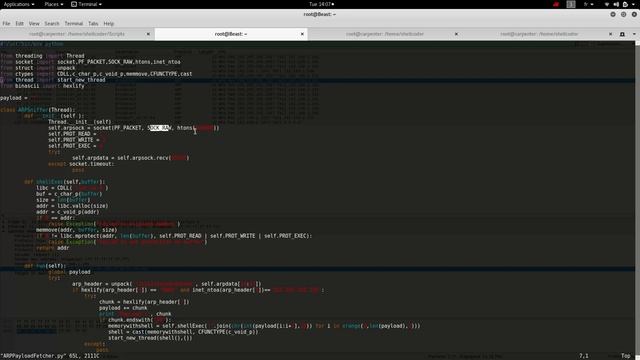This screenshot has height=360, width=640.
Task: Click the network wifi icon in system tray
Action: [607, 4]
